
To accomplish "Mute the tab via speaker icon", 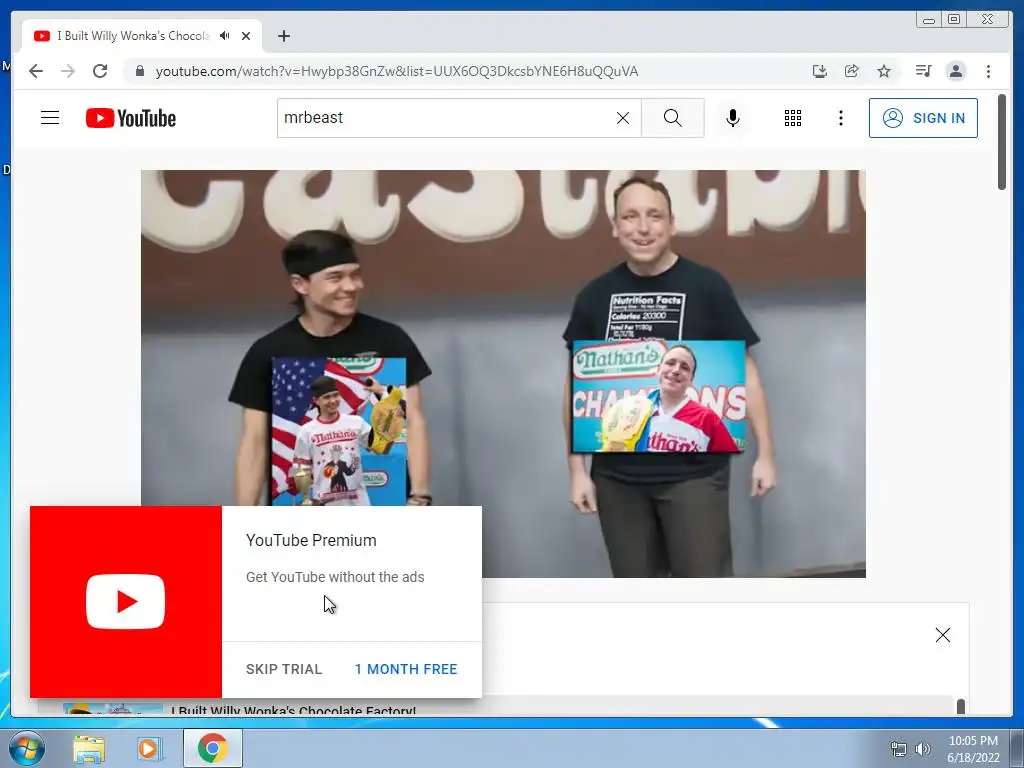I will (x=225, y=36).
